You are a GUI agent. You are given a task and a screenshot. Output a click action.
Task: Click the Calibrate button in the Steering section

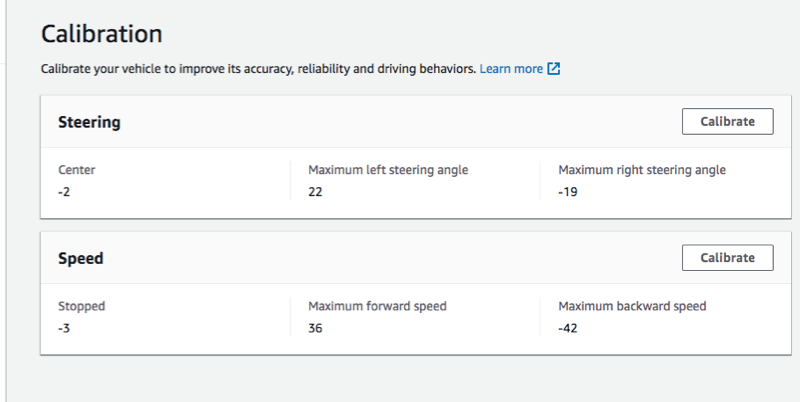(x=727, y=121)
